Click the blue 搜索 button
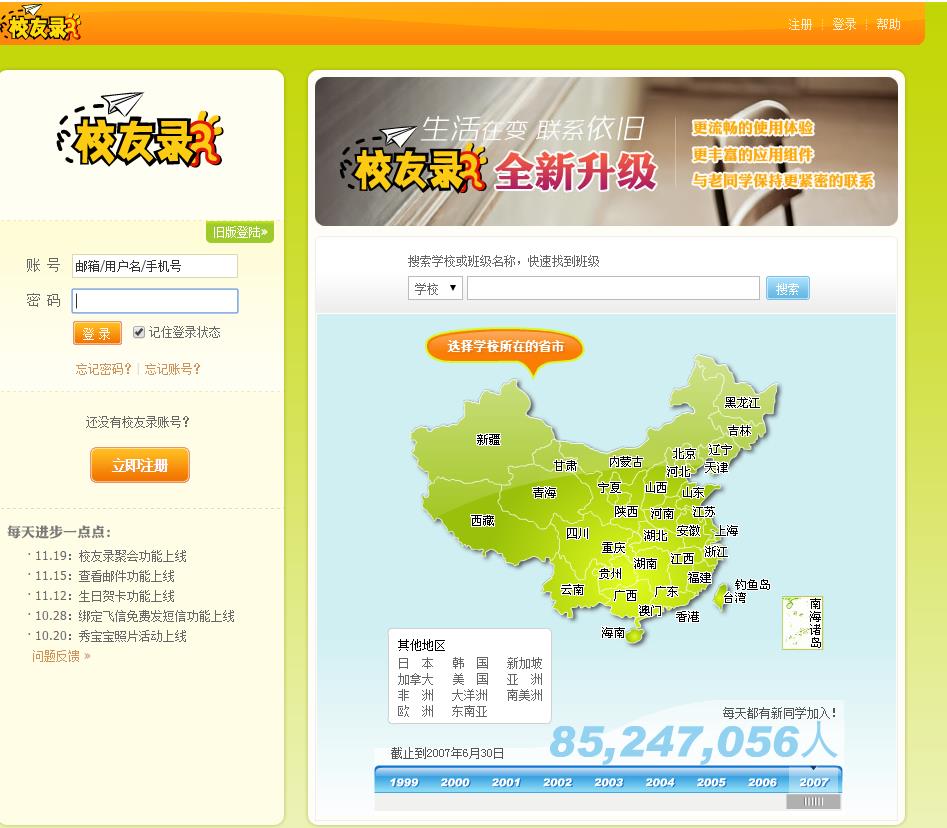 tap(787, 289)
